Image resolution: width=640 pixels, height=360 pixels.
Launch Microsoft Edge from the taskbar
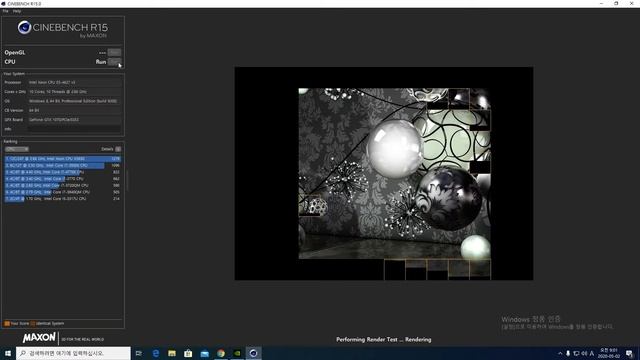pos(156,353)
